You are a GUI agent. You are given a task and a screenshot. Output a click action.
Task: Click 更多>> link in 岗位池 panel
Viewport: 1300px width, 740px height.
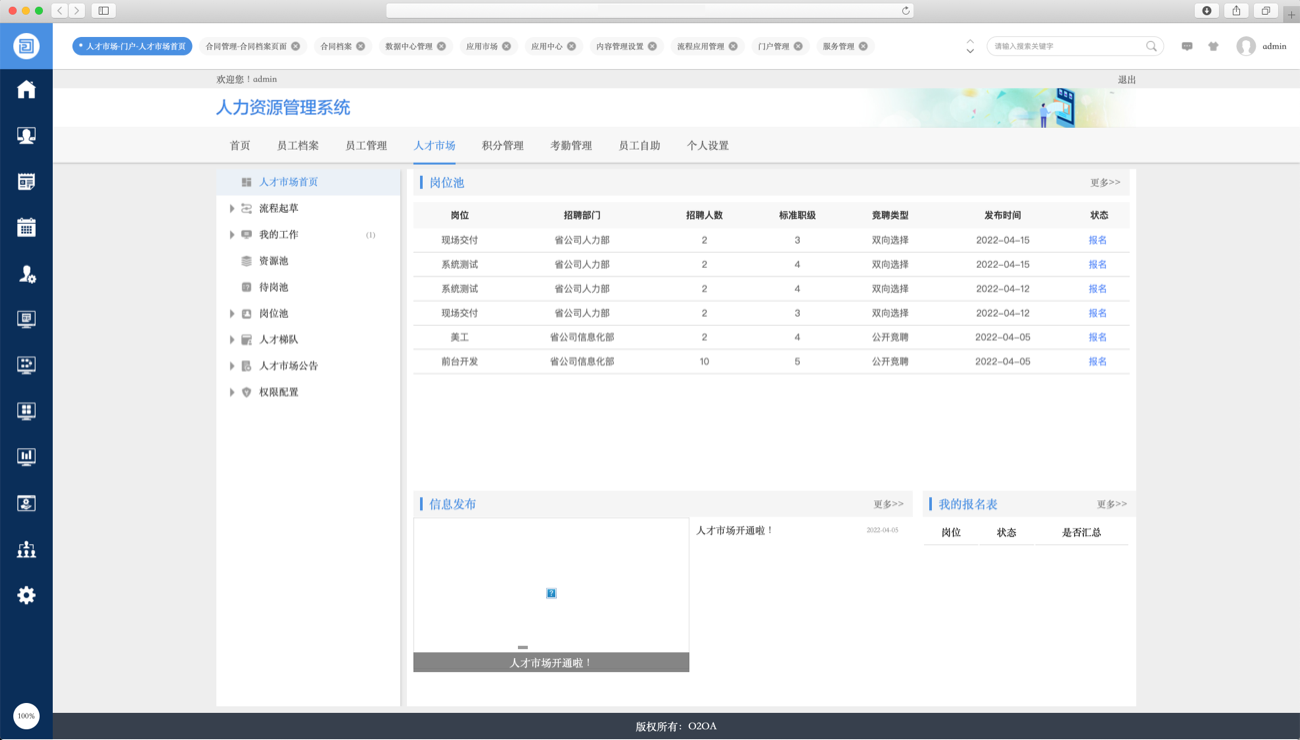1104,183
